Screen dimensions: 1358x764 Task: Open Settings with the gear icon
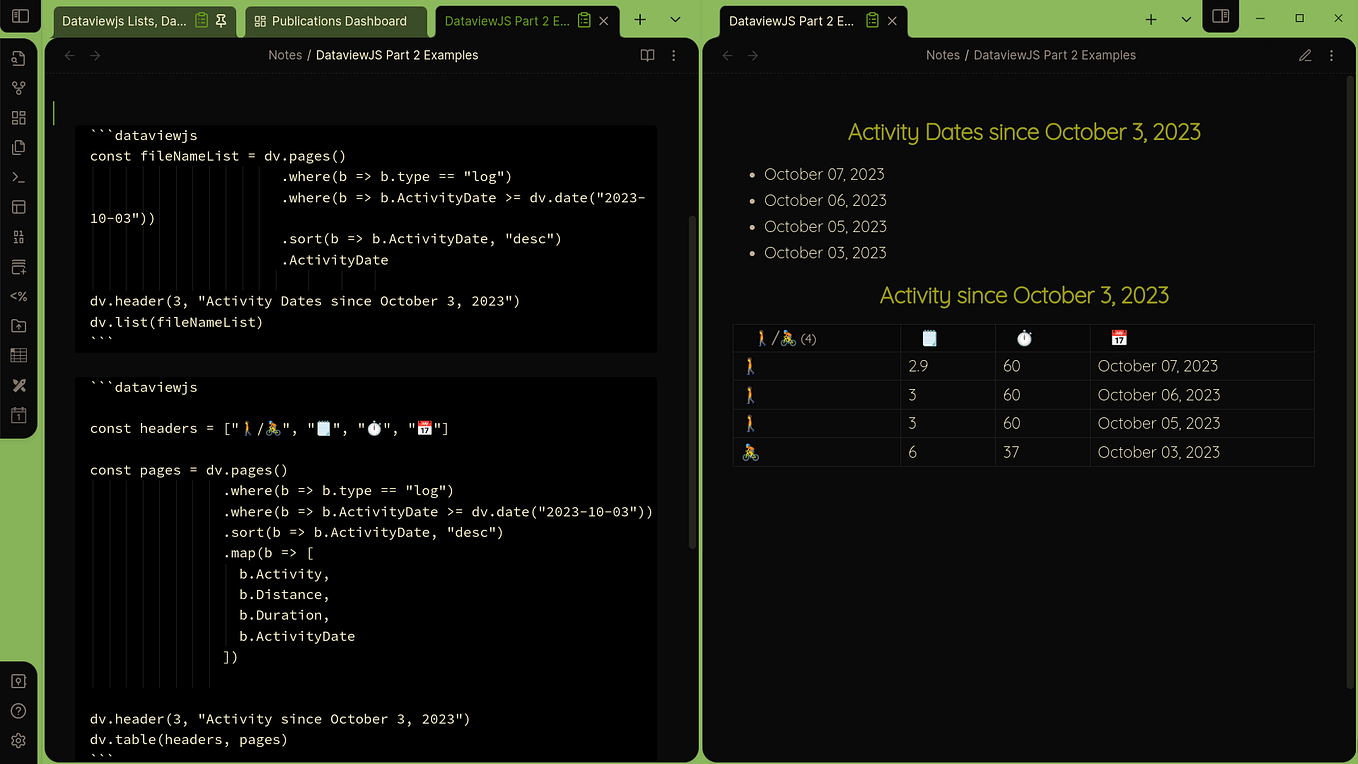click(x=18, y=740)
